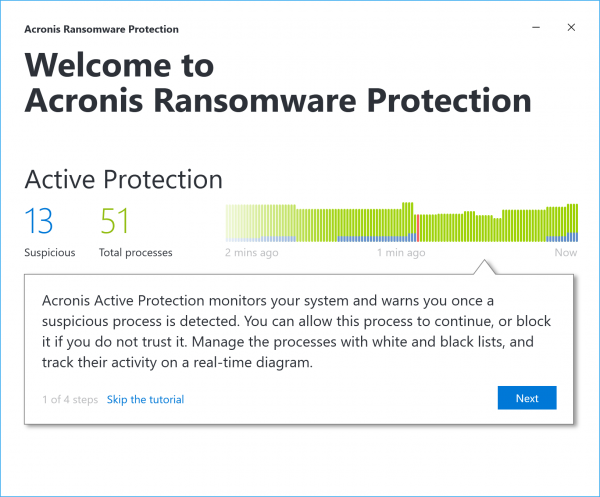The height and width of the screenshot is (497, 600).
Task: Click the Next button
Action: point(527,398)
